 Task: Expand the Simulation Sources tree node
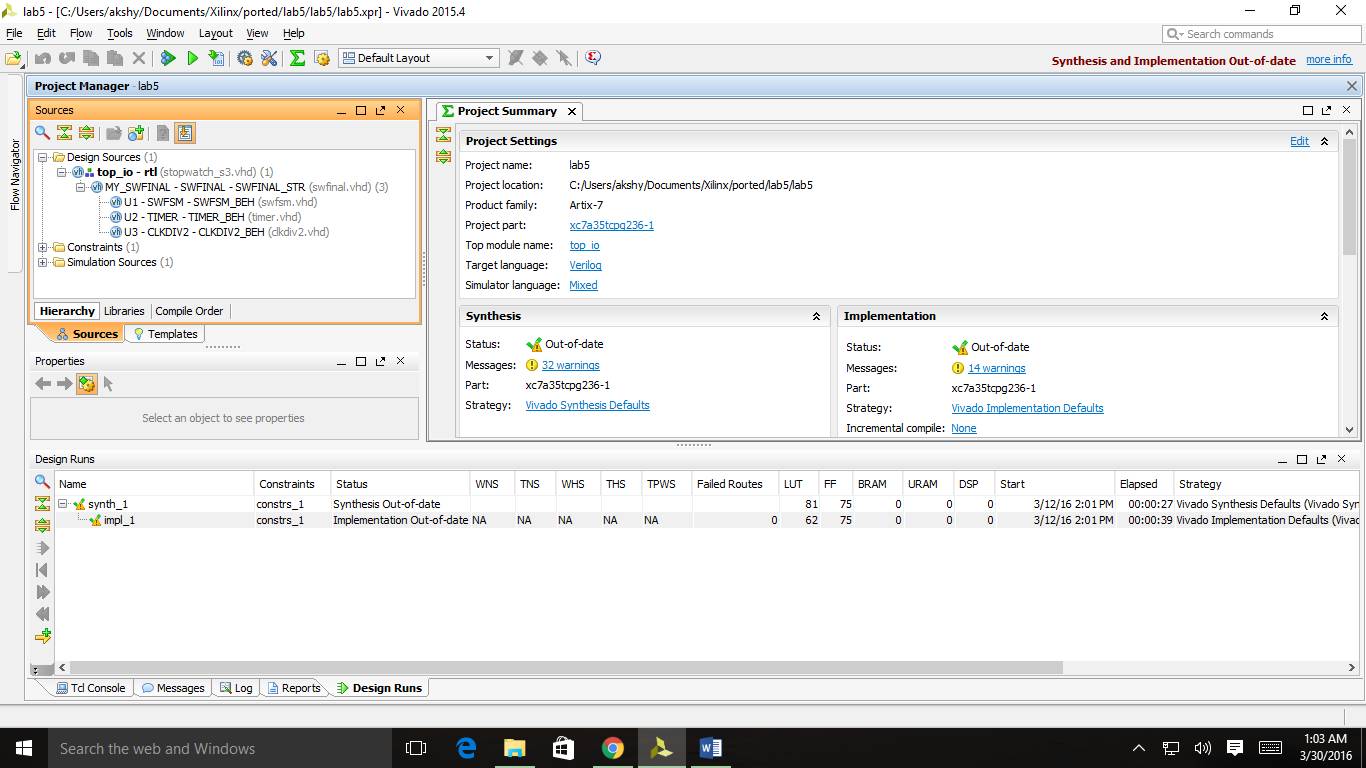tap(43, 262)
